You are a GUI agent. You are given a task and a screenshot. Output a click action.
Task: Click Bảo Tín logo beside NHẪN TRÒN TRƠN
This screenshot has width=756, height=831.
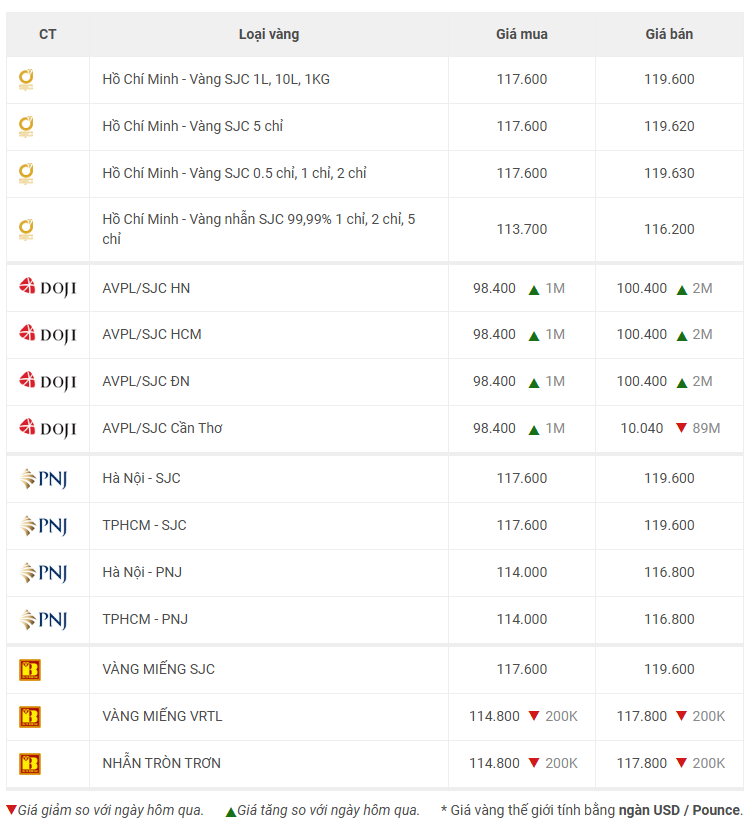point(30,764)
